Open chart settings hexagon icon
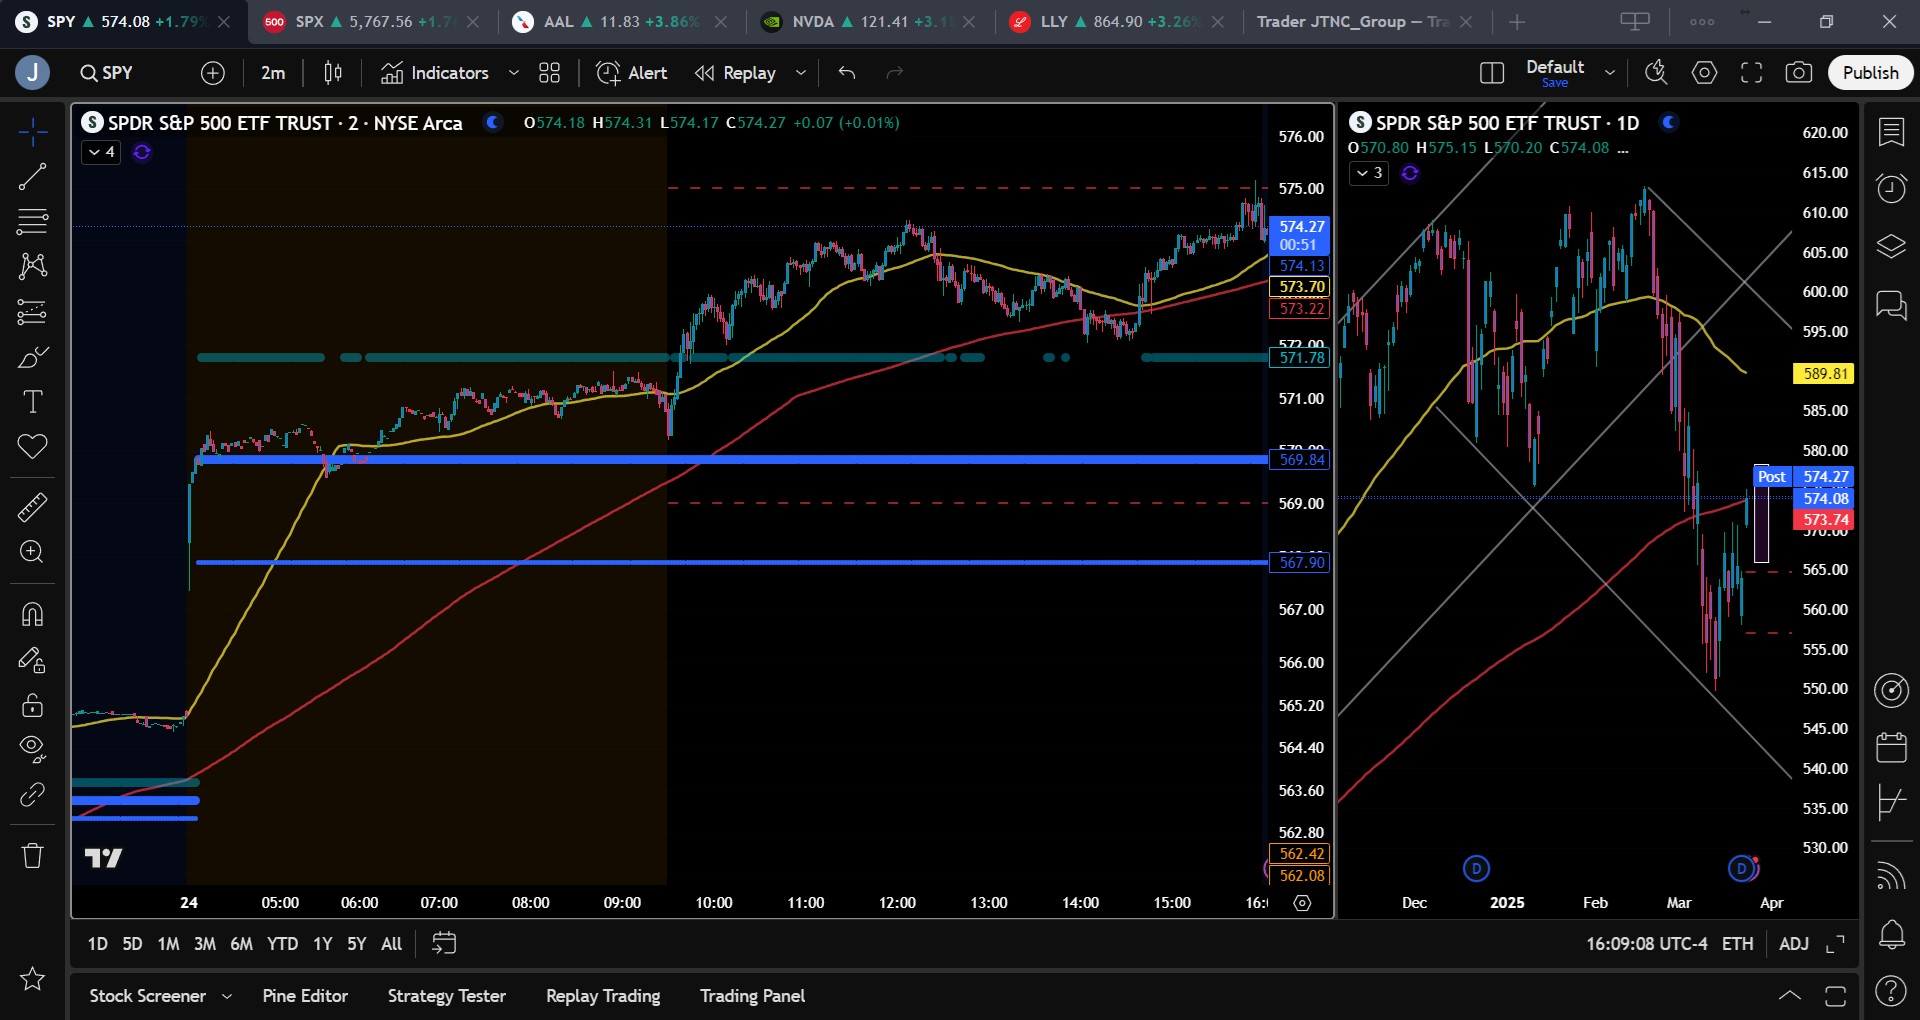The width and height of the screenshot is (1920, 1020). point(1704,73)
